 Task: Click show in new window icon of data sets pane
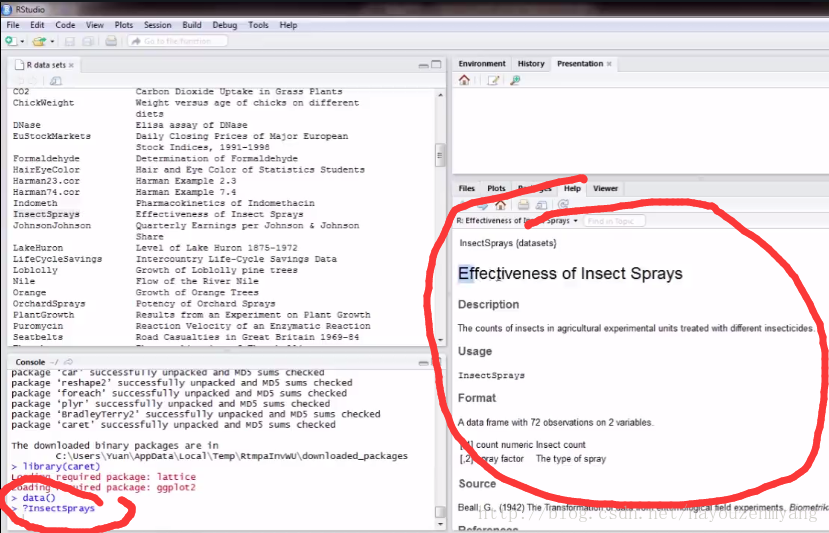point(56,81)
